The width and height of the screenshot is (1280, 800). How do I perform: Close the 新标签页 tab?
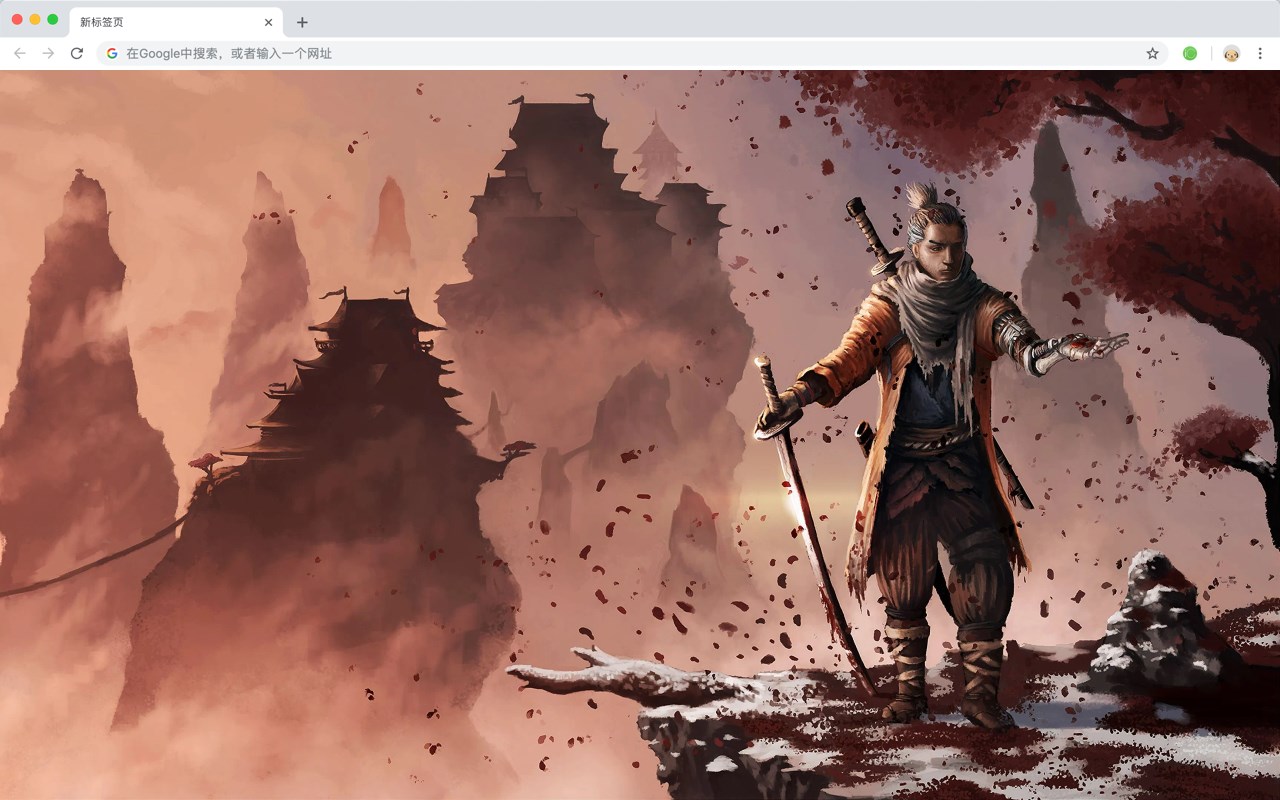268,22
